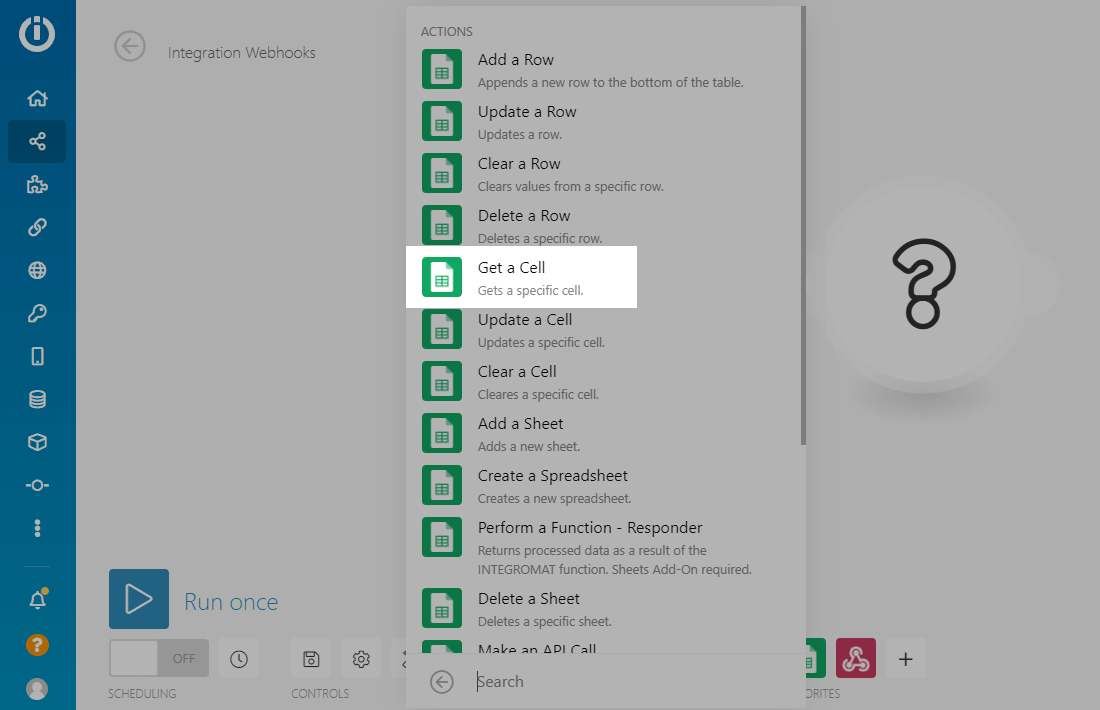Image resolution: width=1100 pixels, height=710 pixels.
Task: Choose Clear a Row action
Action: [605, 173]
